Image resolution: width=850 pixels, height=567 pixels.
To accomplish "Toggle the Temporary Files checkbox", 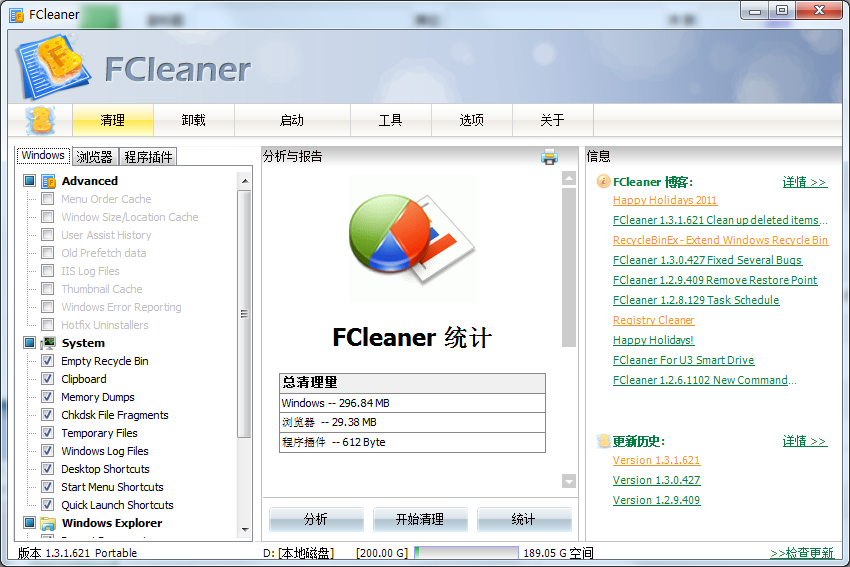I will coord(48,433).
